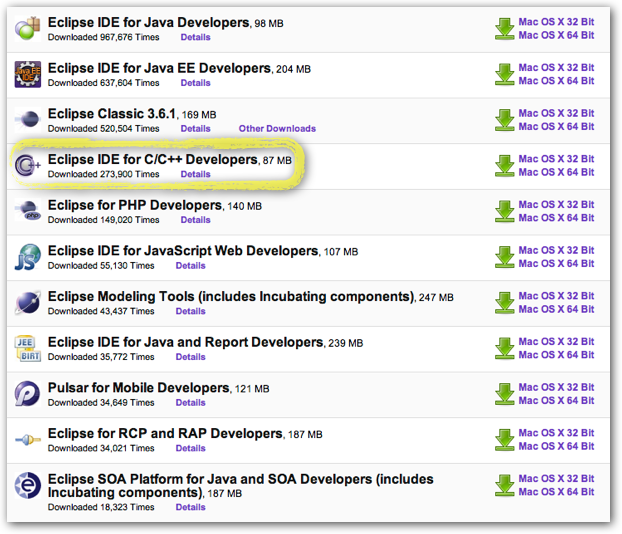This screenshot has width=622, height=534.
Task: Click the Eclipse Classic 3.6.1 sphere icon
Action: coord(28,119)
